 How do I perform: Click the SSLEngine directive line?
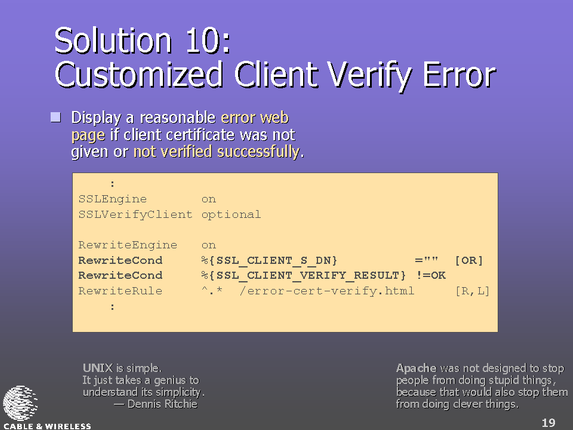point(147,199)
